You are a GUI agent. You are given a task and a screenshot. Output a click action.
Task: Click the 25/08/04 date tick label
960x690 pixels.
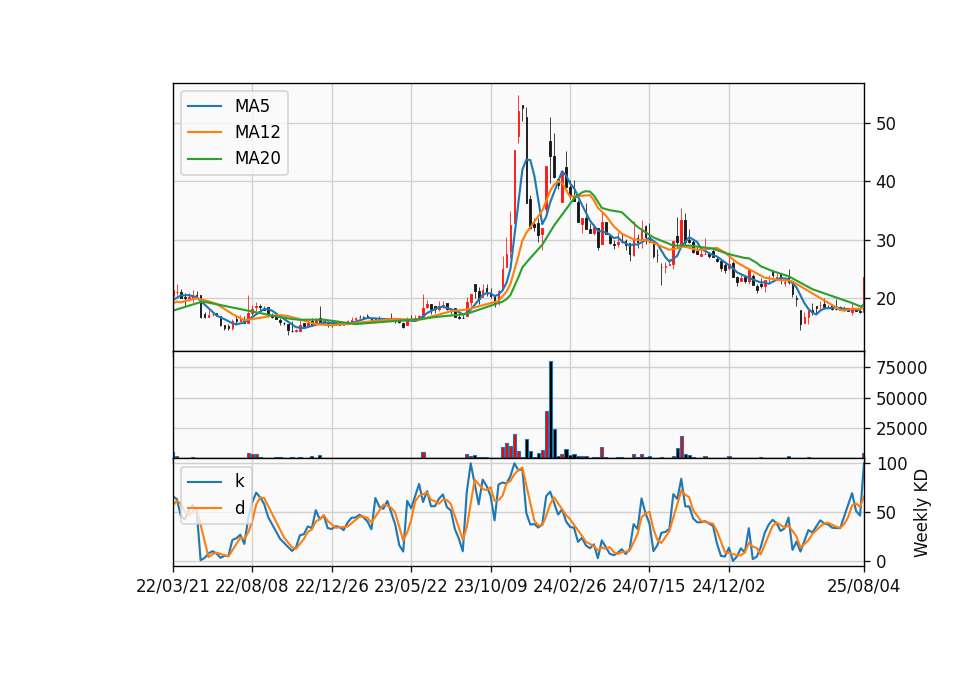tap(864, 586)
